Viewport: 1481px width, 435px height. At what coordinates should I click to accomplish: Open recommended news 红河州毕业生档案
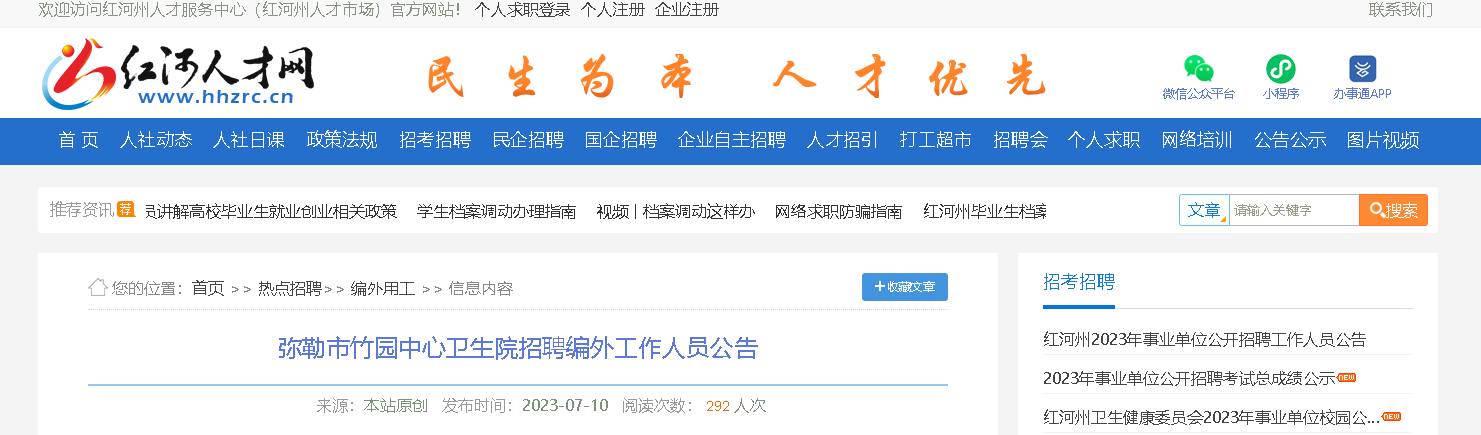[x=985, y=211]
